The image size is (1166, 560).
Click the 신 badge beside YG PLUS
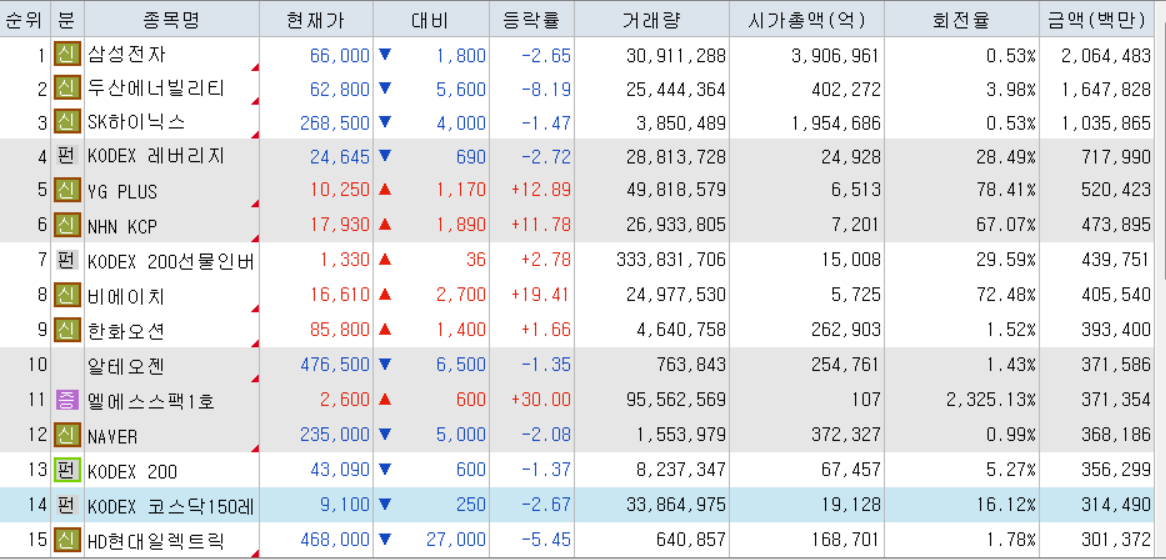pyautogui.click(x=67, y=191)
